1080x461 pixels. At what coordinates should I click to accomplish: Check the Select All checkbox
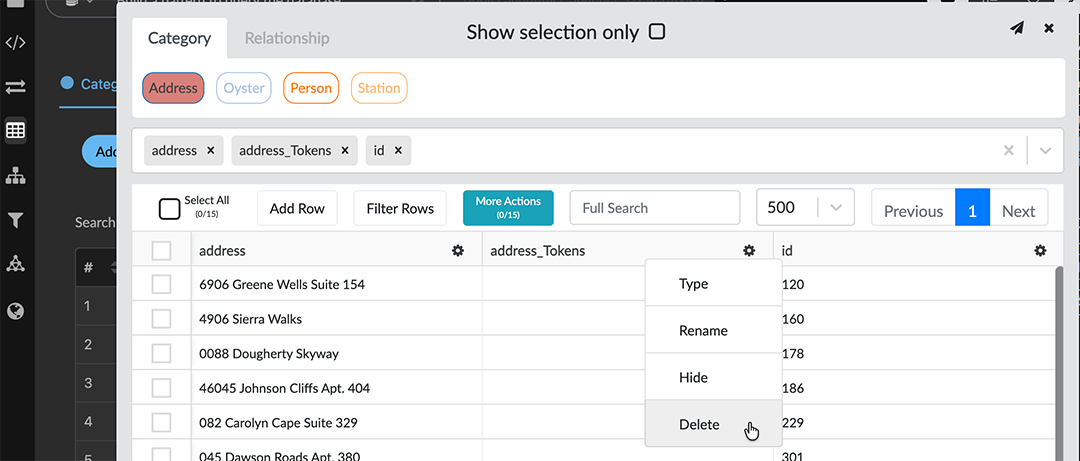(170, 209)
